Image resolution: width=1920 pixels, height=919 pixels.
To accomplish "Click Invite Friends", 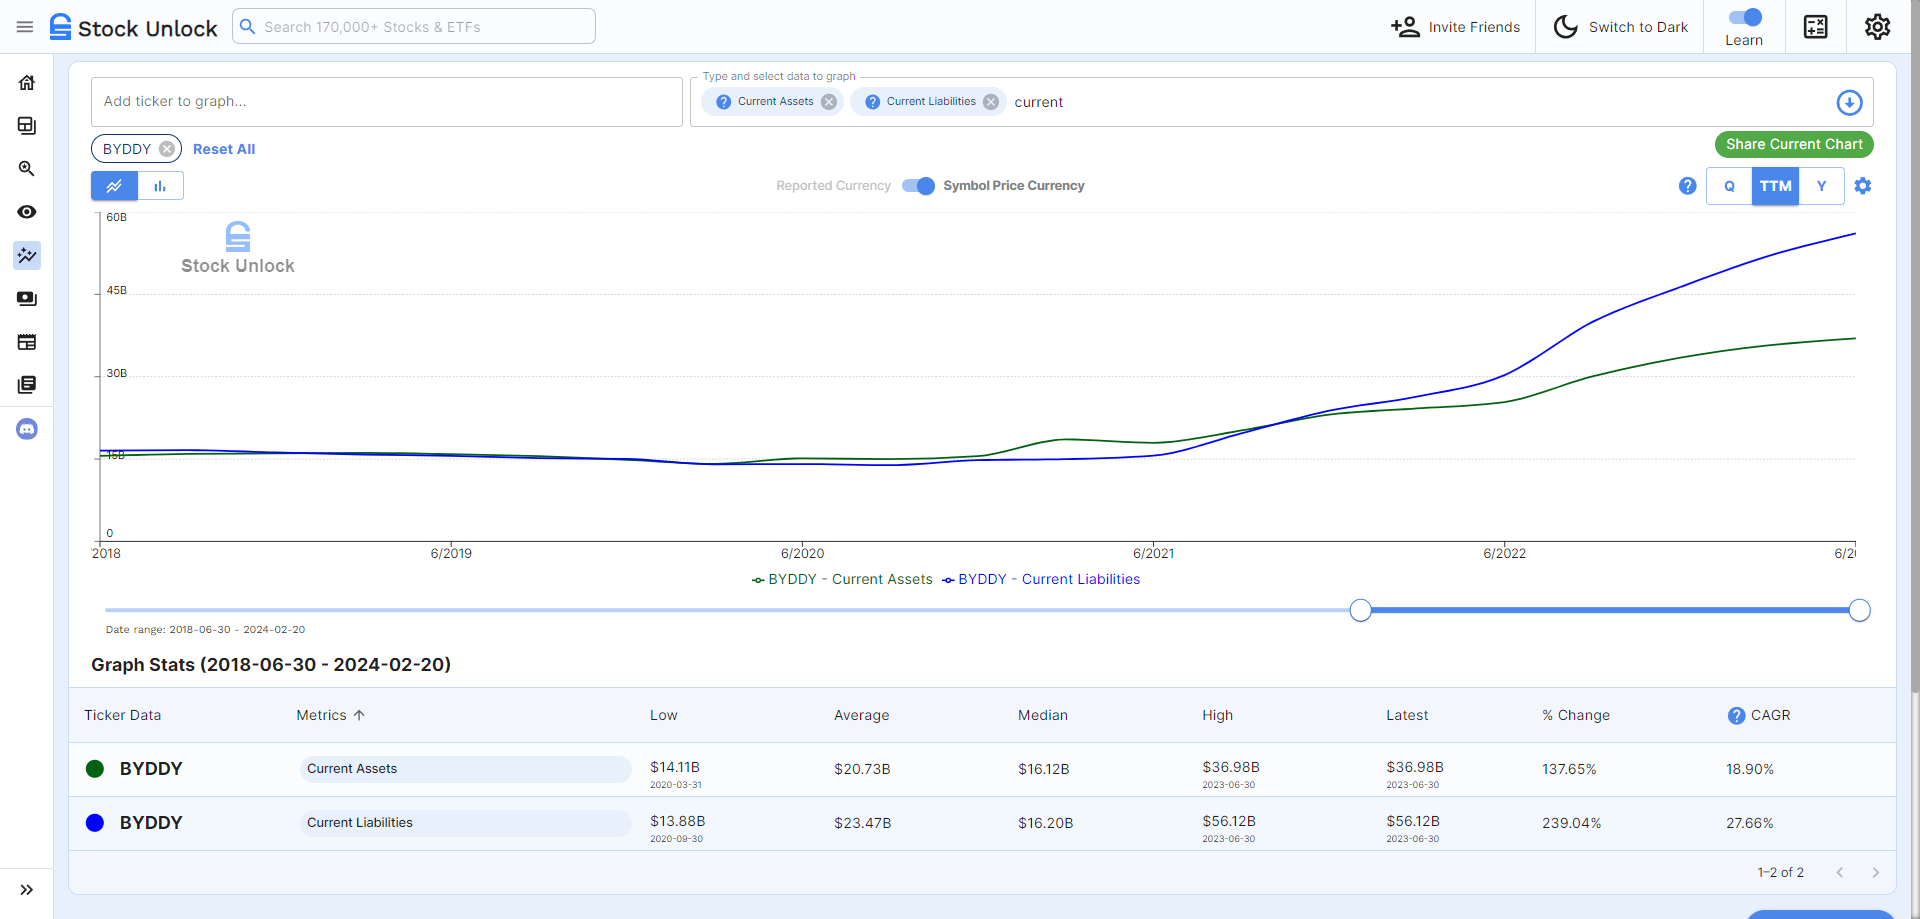I will (1455, 27).
